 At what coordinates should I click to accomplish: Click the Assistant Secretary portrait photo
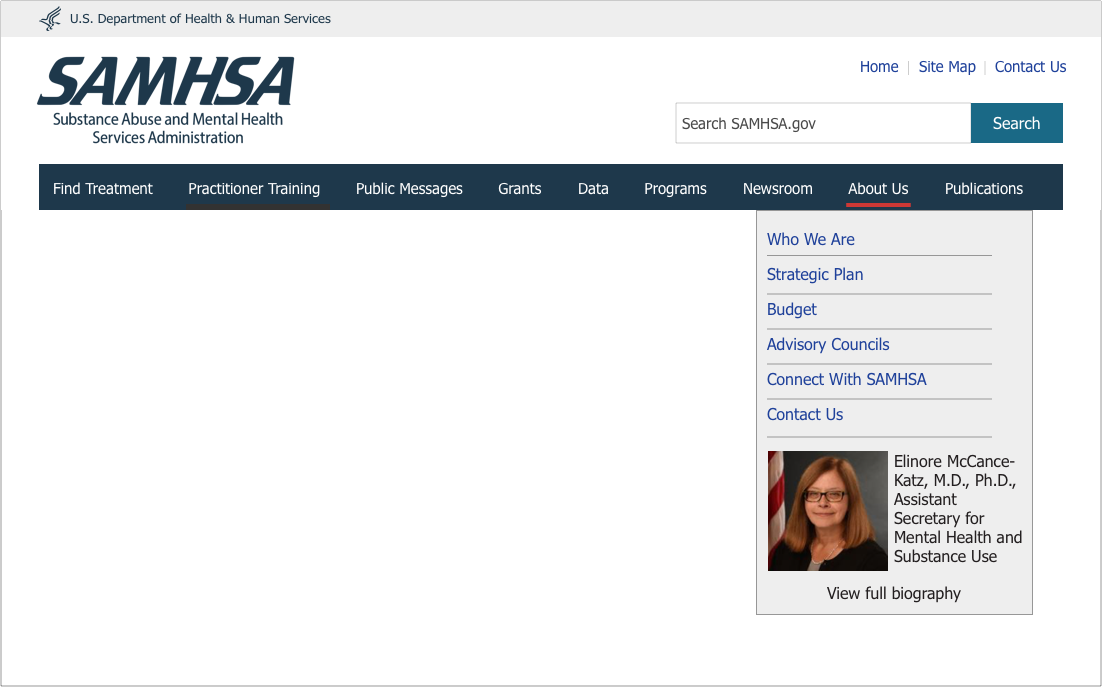click(828, 511)
